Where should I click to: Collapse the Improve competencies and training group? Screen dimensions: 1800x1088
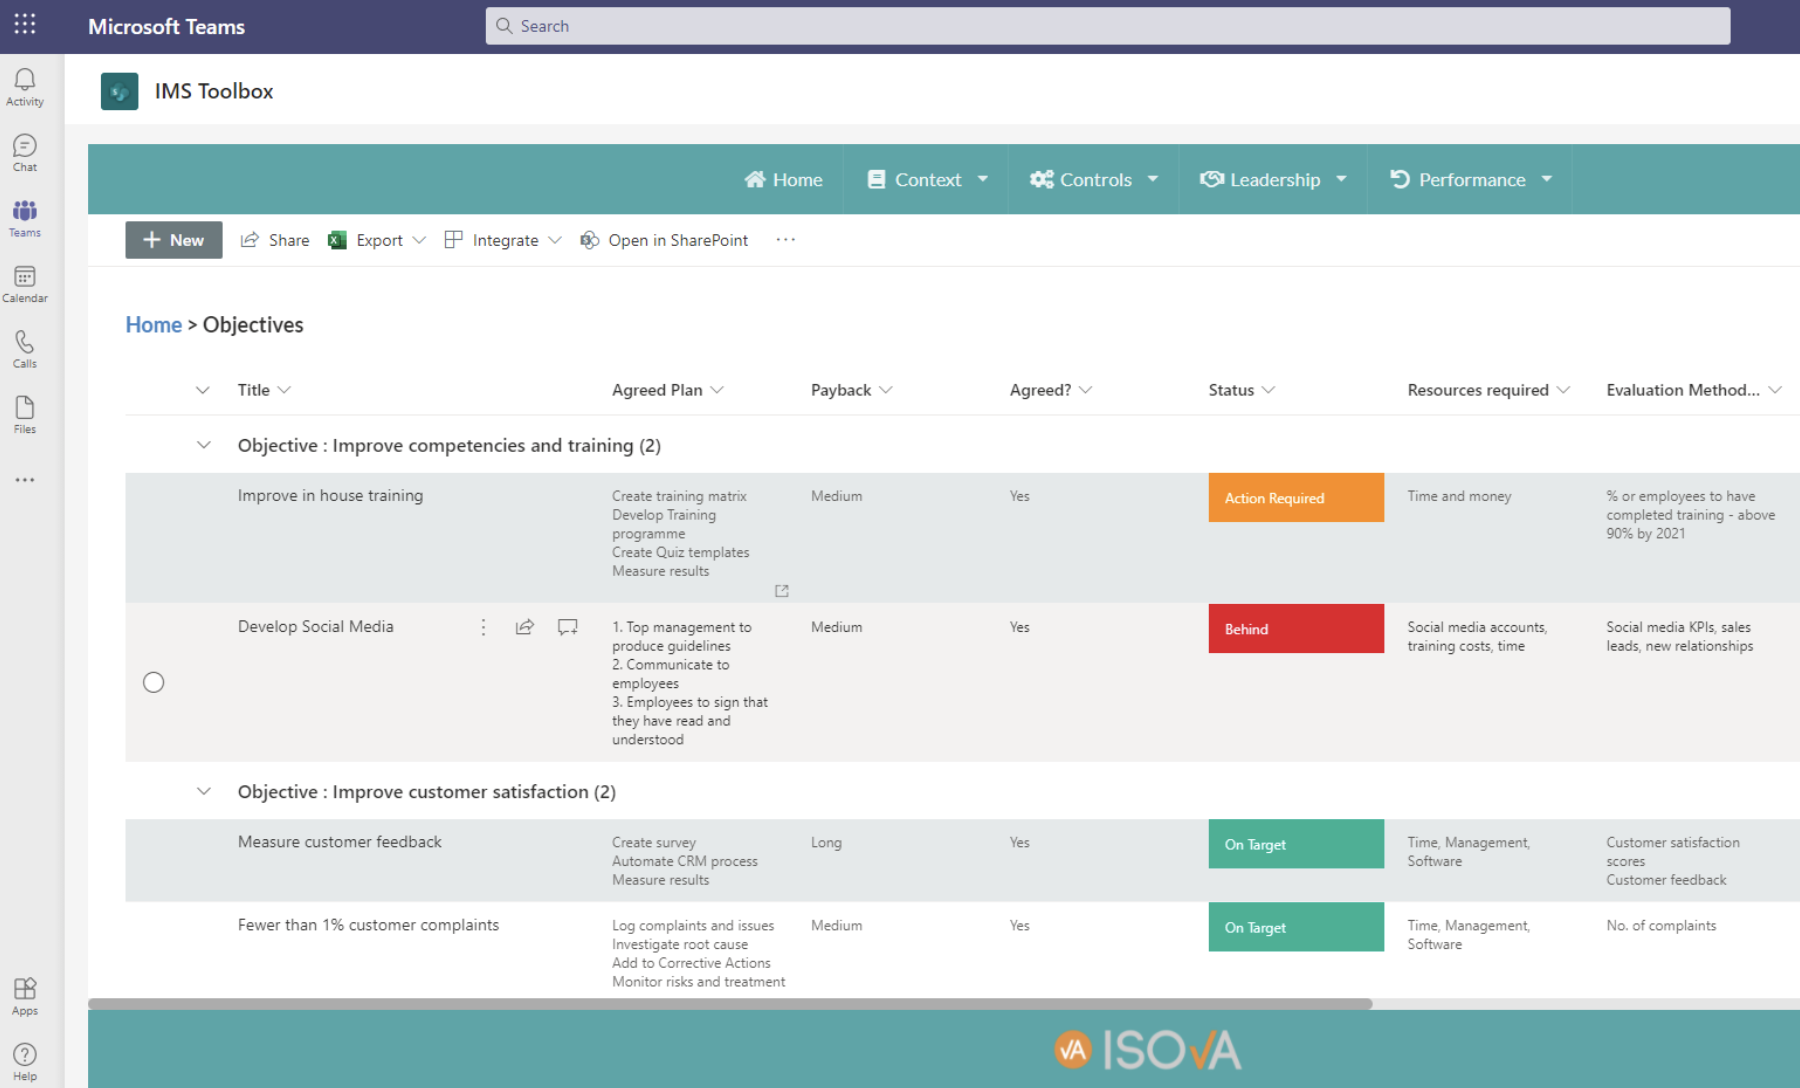(204, 445)
